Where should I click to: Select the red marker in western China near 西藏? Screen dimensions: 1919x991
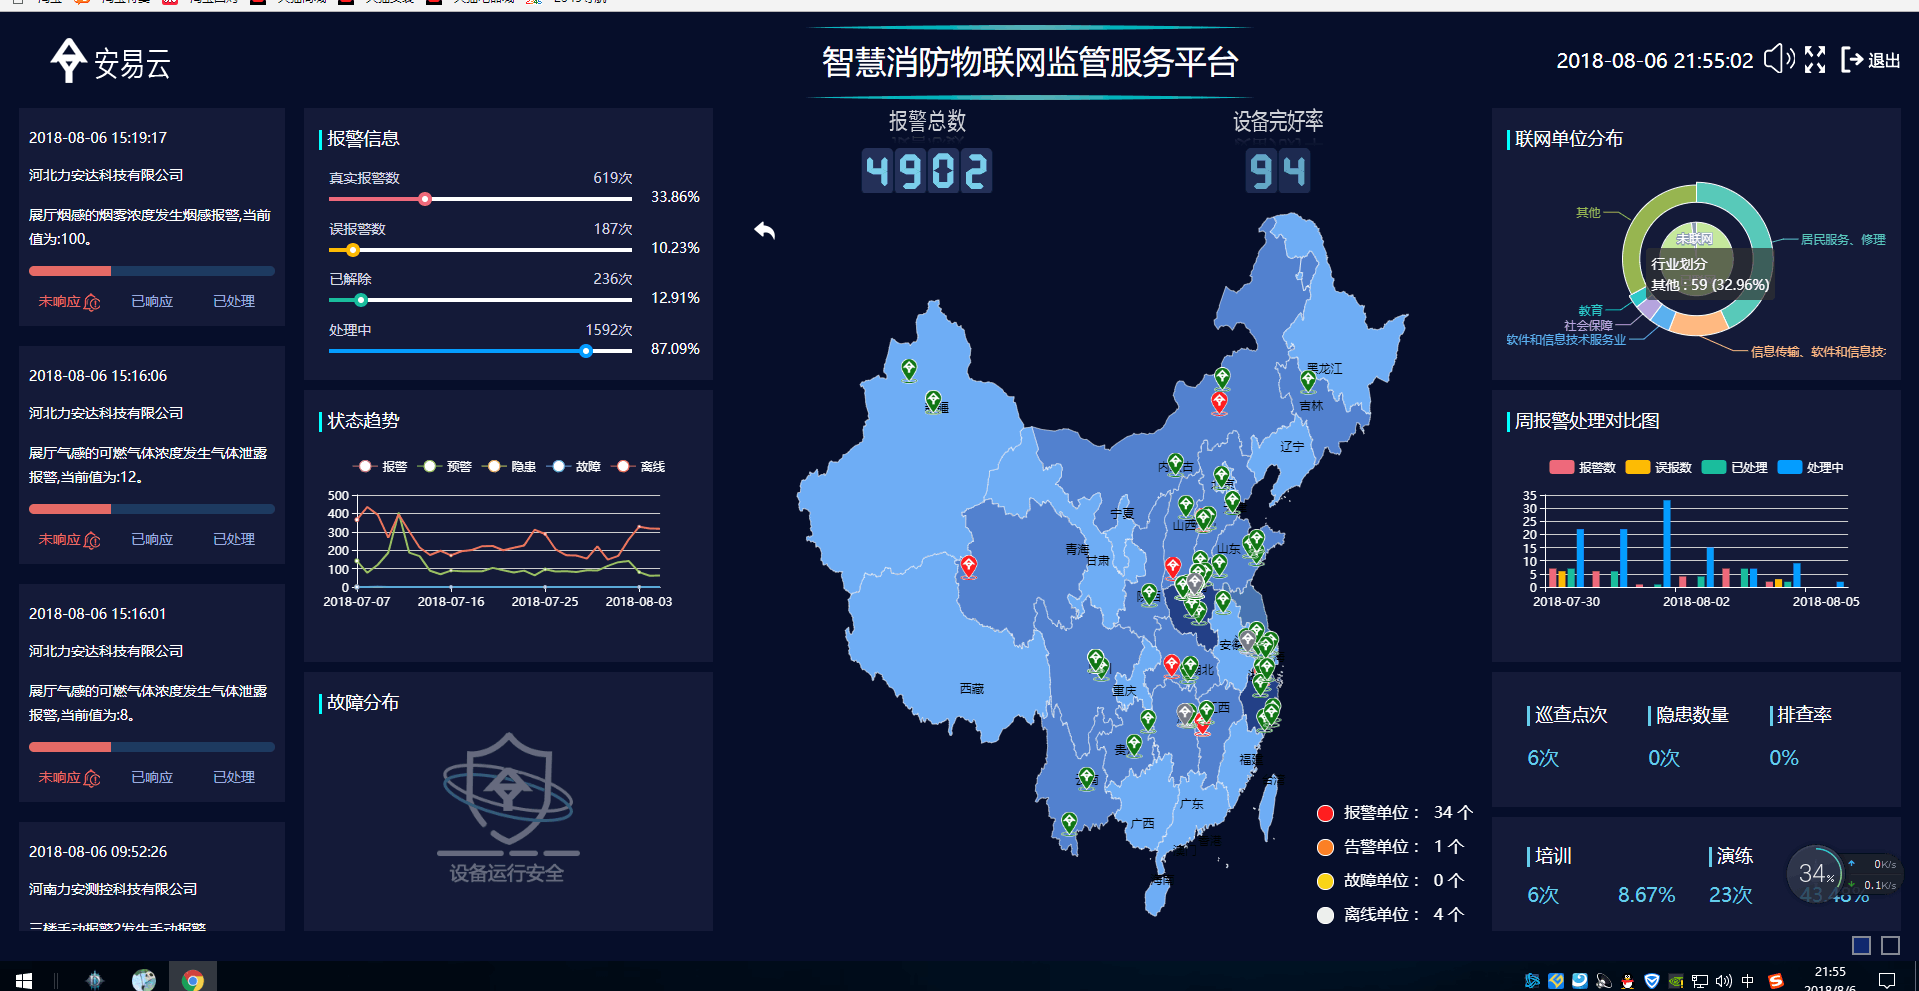click(968, 567)
